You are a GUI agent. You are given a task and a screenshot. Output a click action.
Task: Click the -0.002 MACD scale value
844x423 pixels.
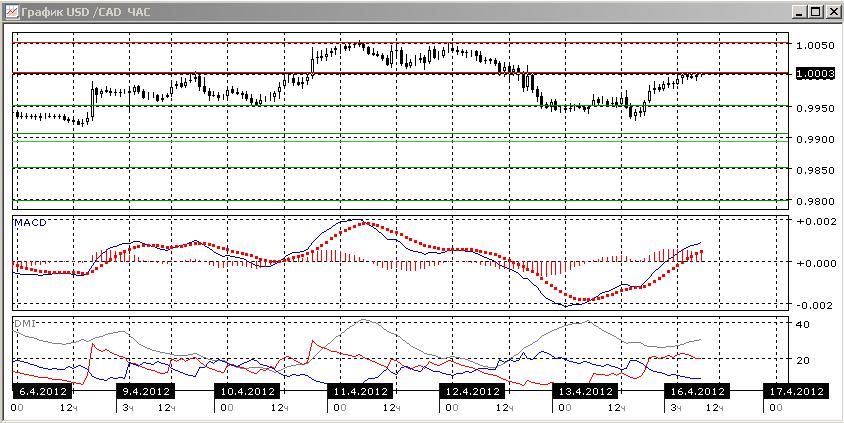(813, 305)
